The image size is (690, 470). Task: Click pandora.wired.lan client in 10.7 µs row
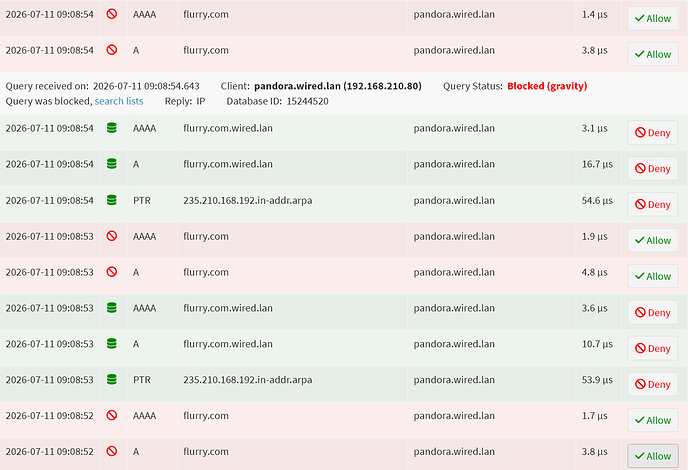point(454,344)
